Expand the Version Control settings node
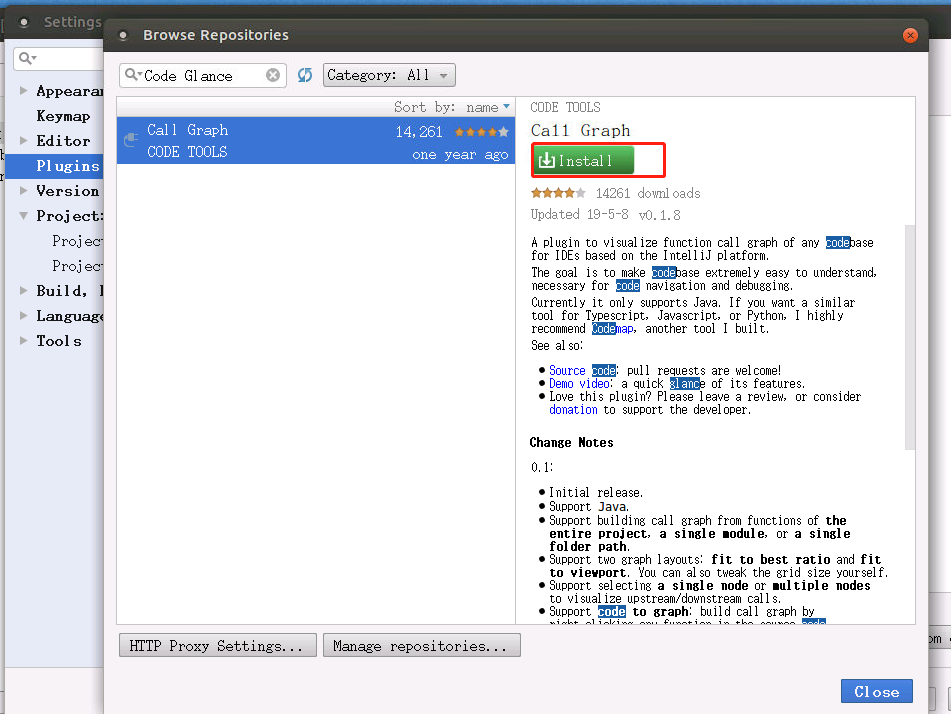 (24, 190)
